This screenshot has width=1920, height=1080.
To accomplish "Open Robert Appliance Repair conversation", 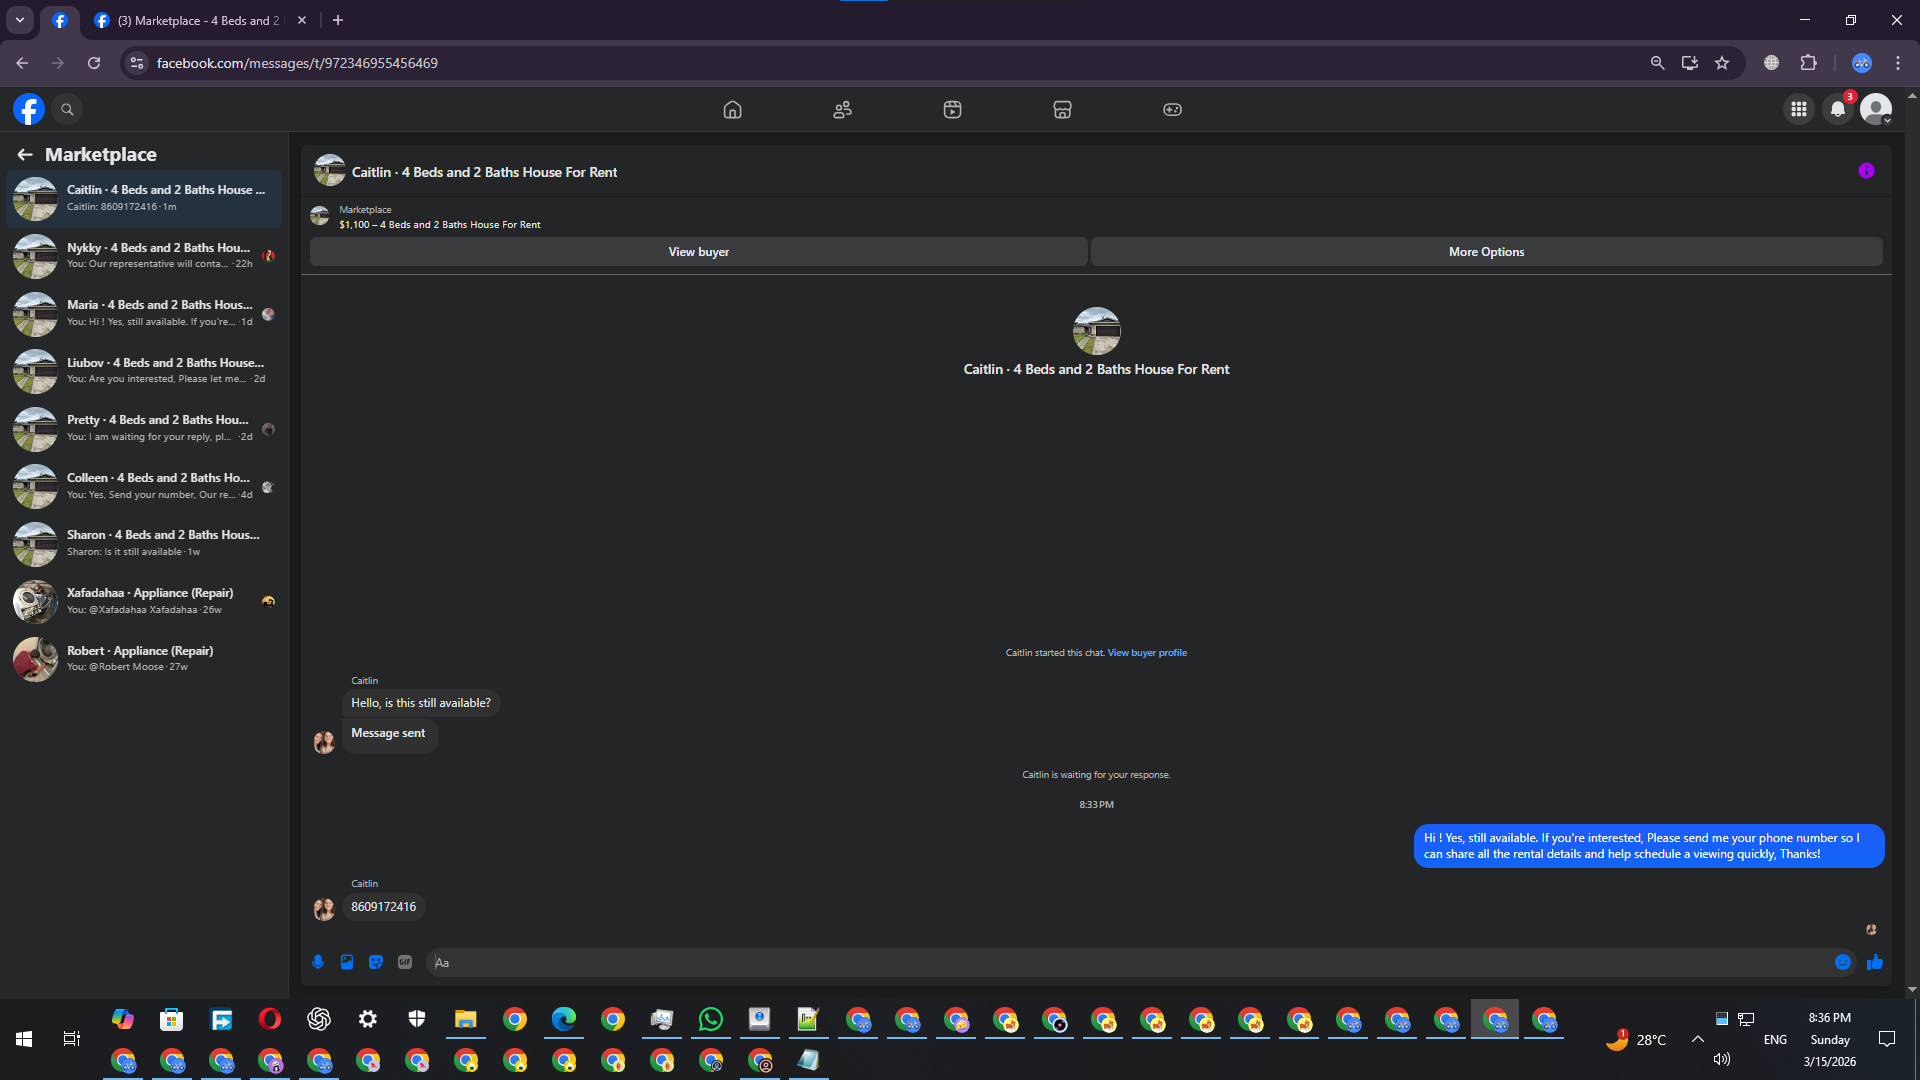I will [144, 659].
